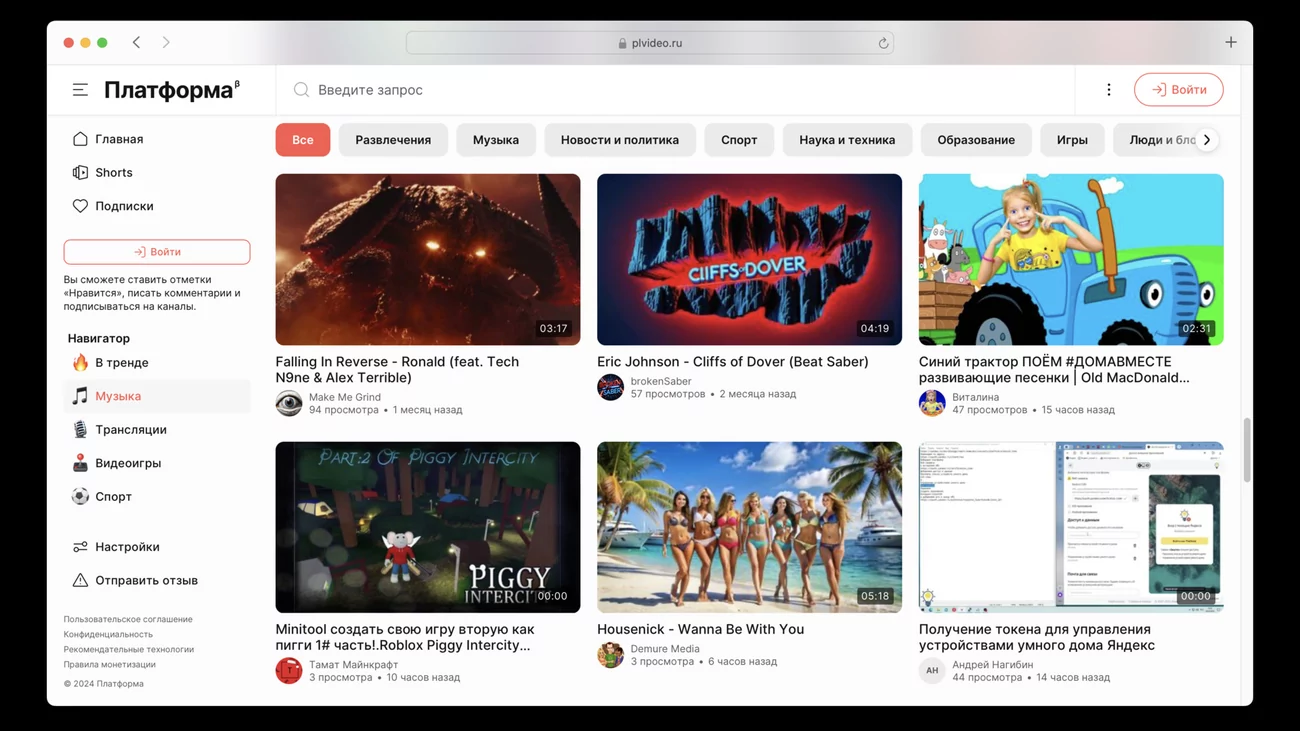Open the three-dot more options menu

coord(1108,90)
